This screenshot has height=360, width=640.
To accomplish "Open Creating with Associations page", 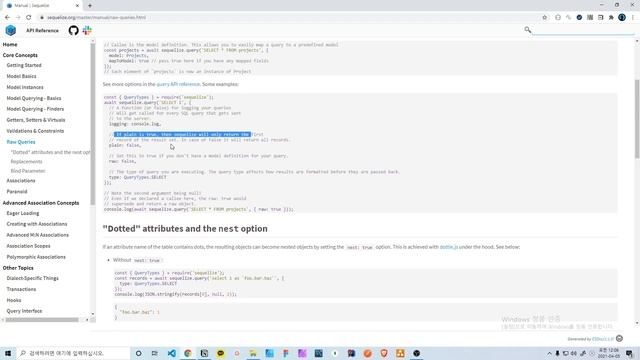I will point(37,224).
